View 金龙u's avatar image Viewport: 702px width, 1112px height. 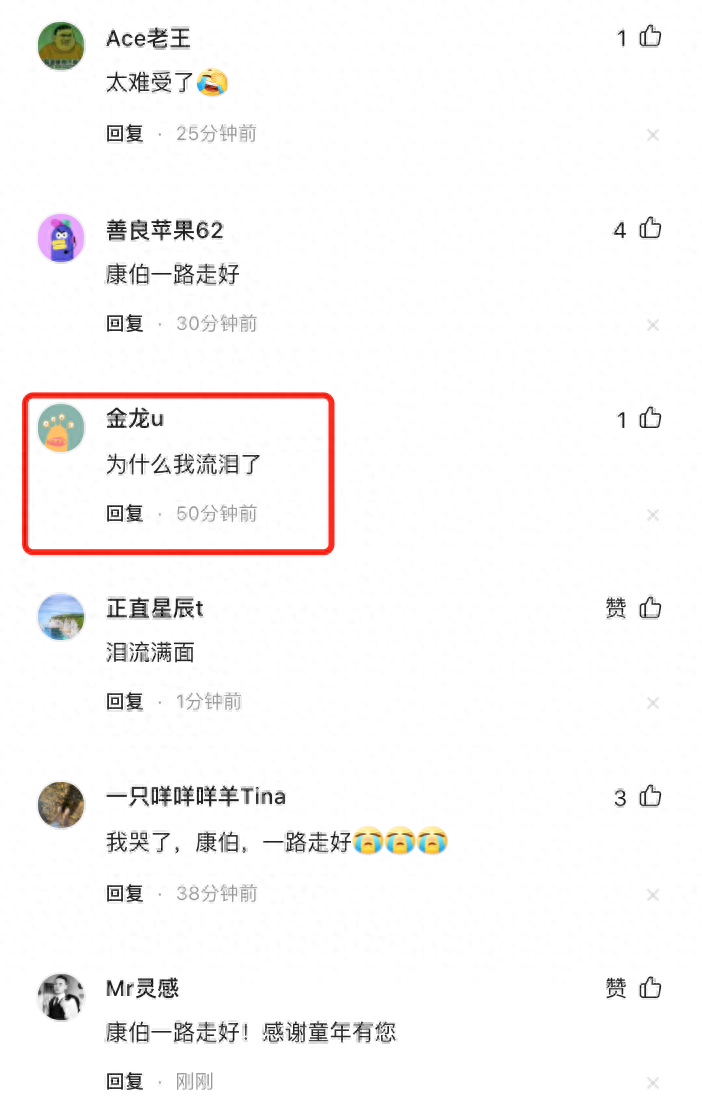click(x=61, y=428)
